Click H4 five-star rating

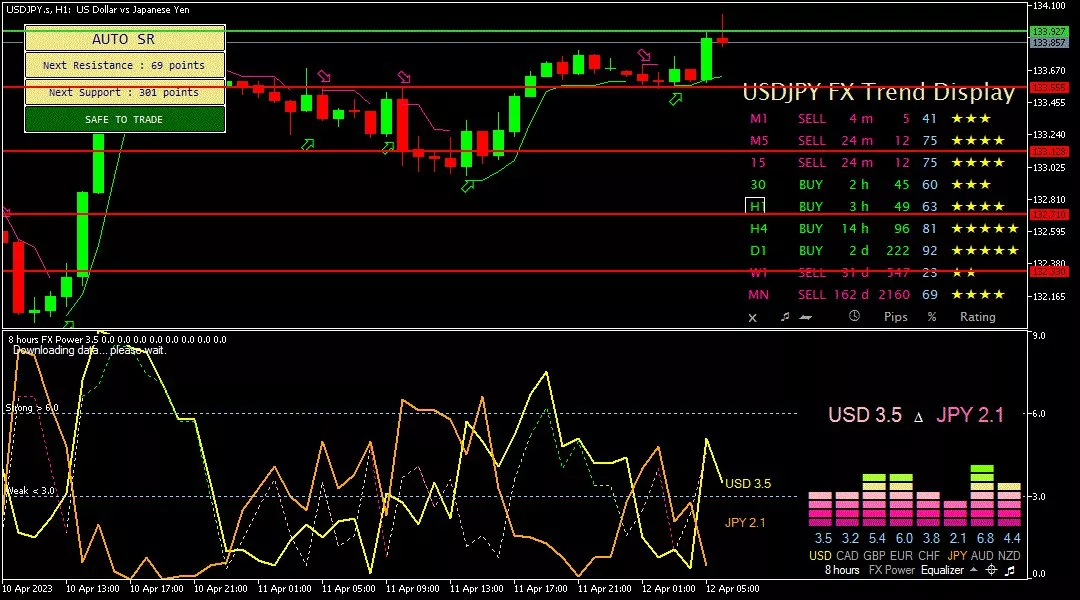984,229
